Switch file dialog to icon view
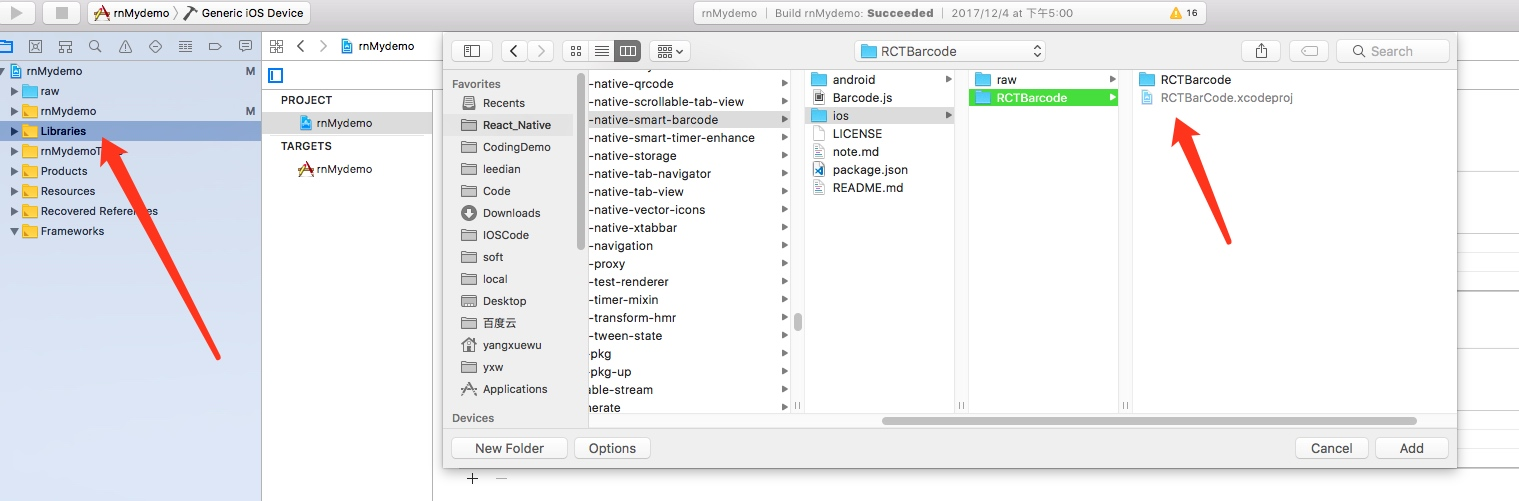 coord(576,51)
